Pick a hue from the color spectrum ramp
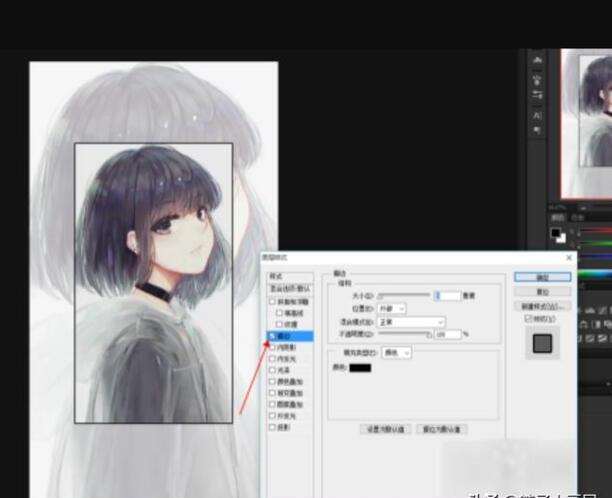Screen dimensions: 612x498 click(x=595, y=274)
